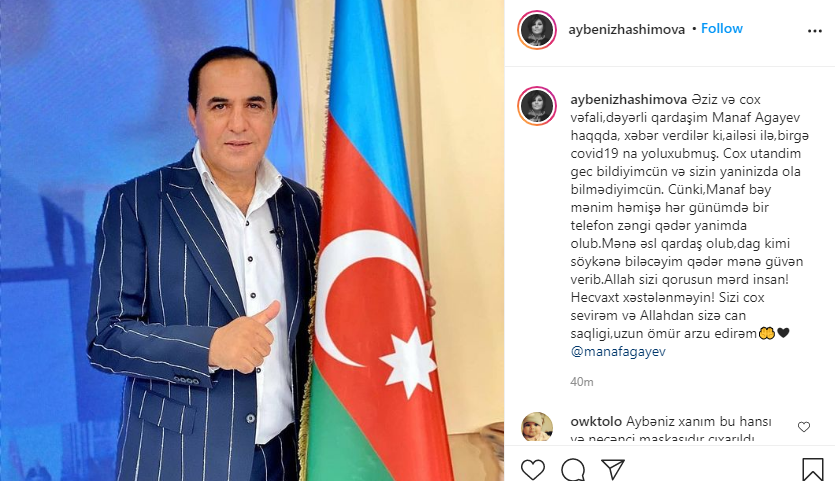835x481 pixels.
Task: Save post with bookmark icon
Action: [812, 469]
